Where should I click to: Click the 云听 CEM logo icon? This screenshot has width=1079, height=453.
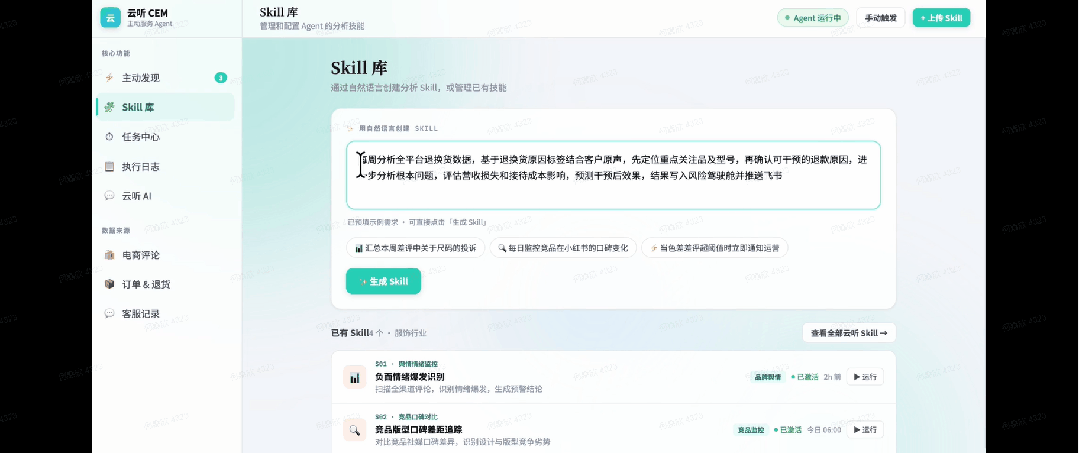(110, 17)
